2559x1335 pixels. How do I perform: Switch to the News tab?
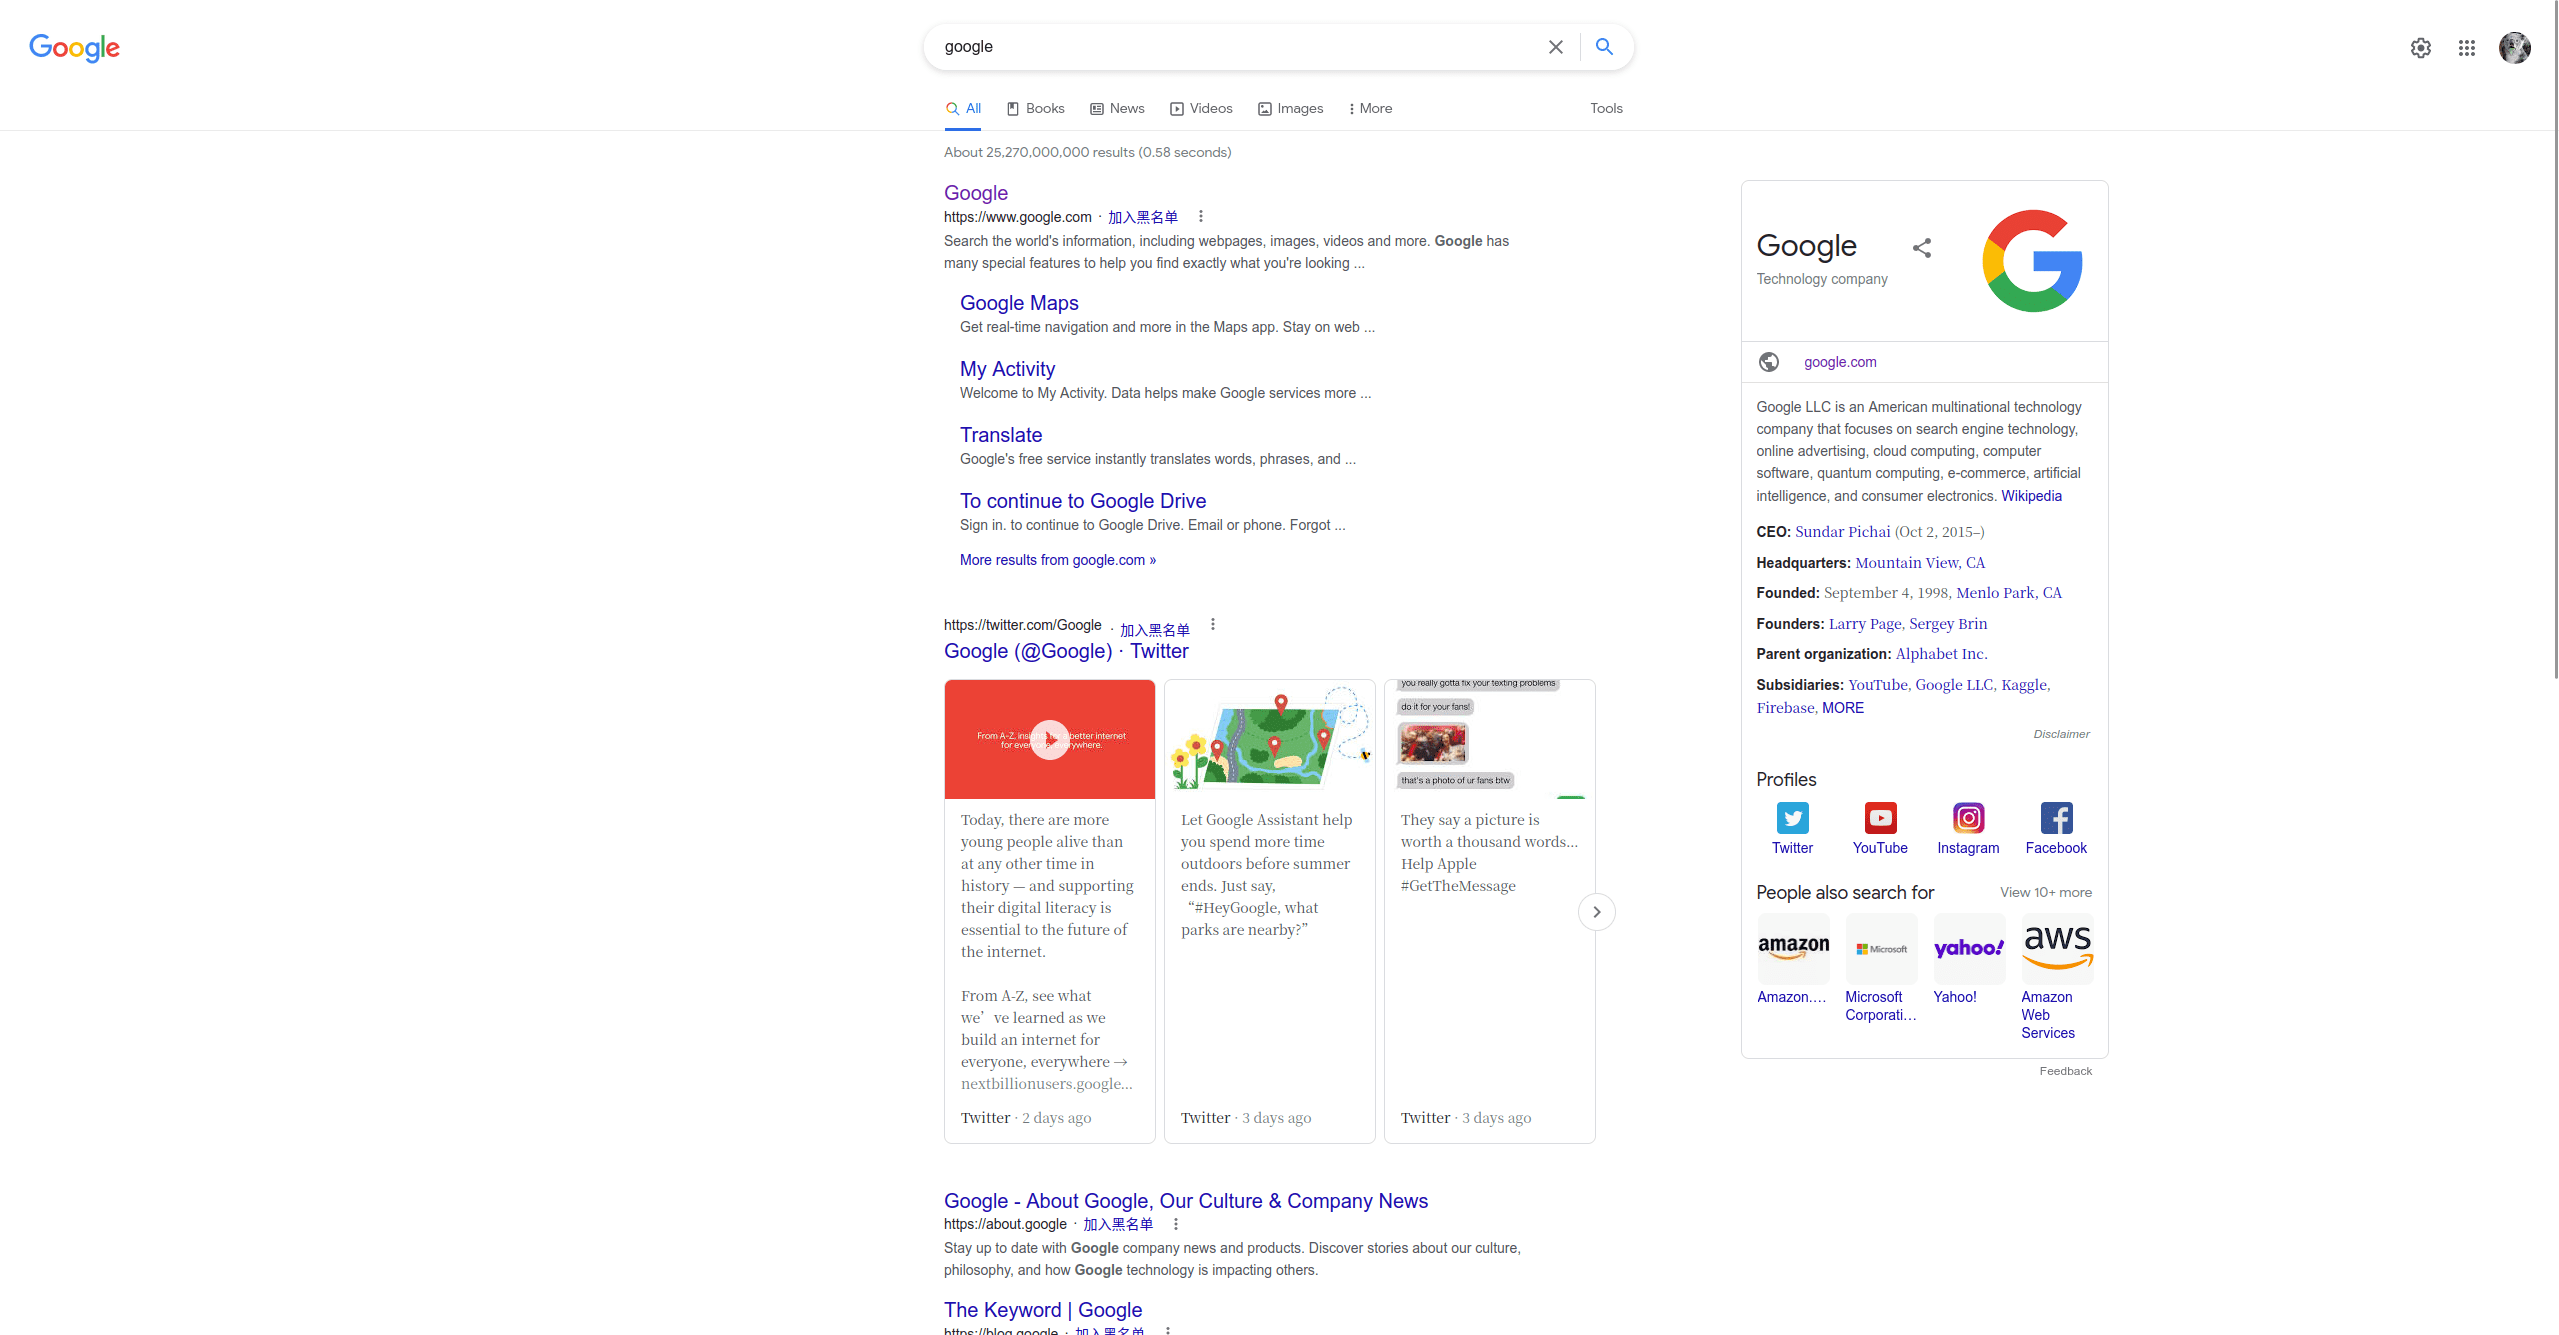coord(1117,109)
